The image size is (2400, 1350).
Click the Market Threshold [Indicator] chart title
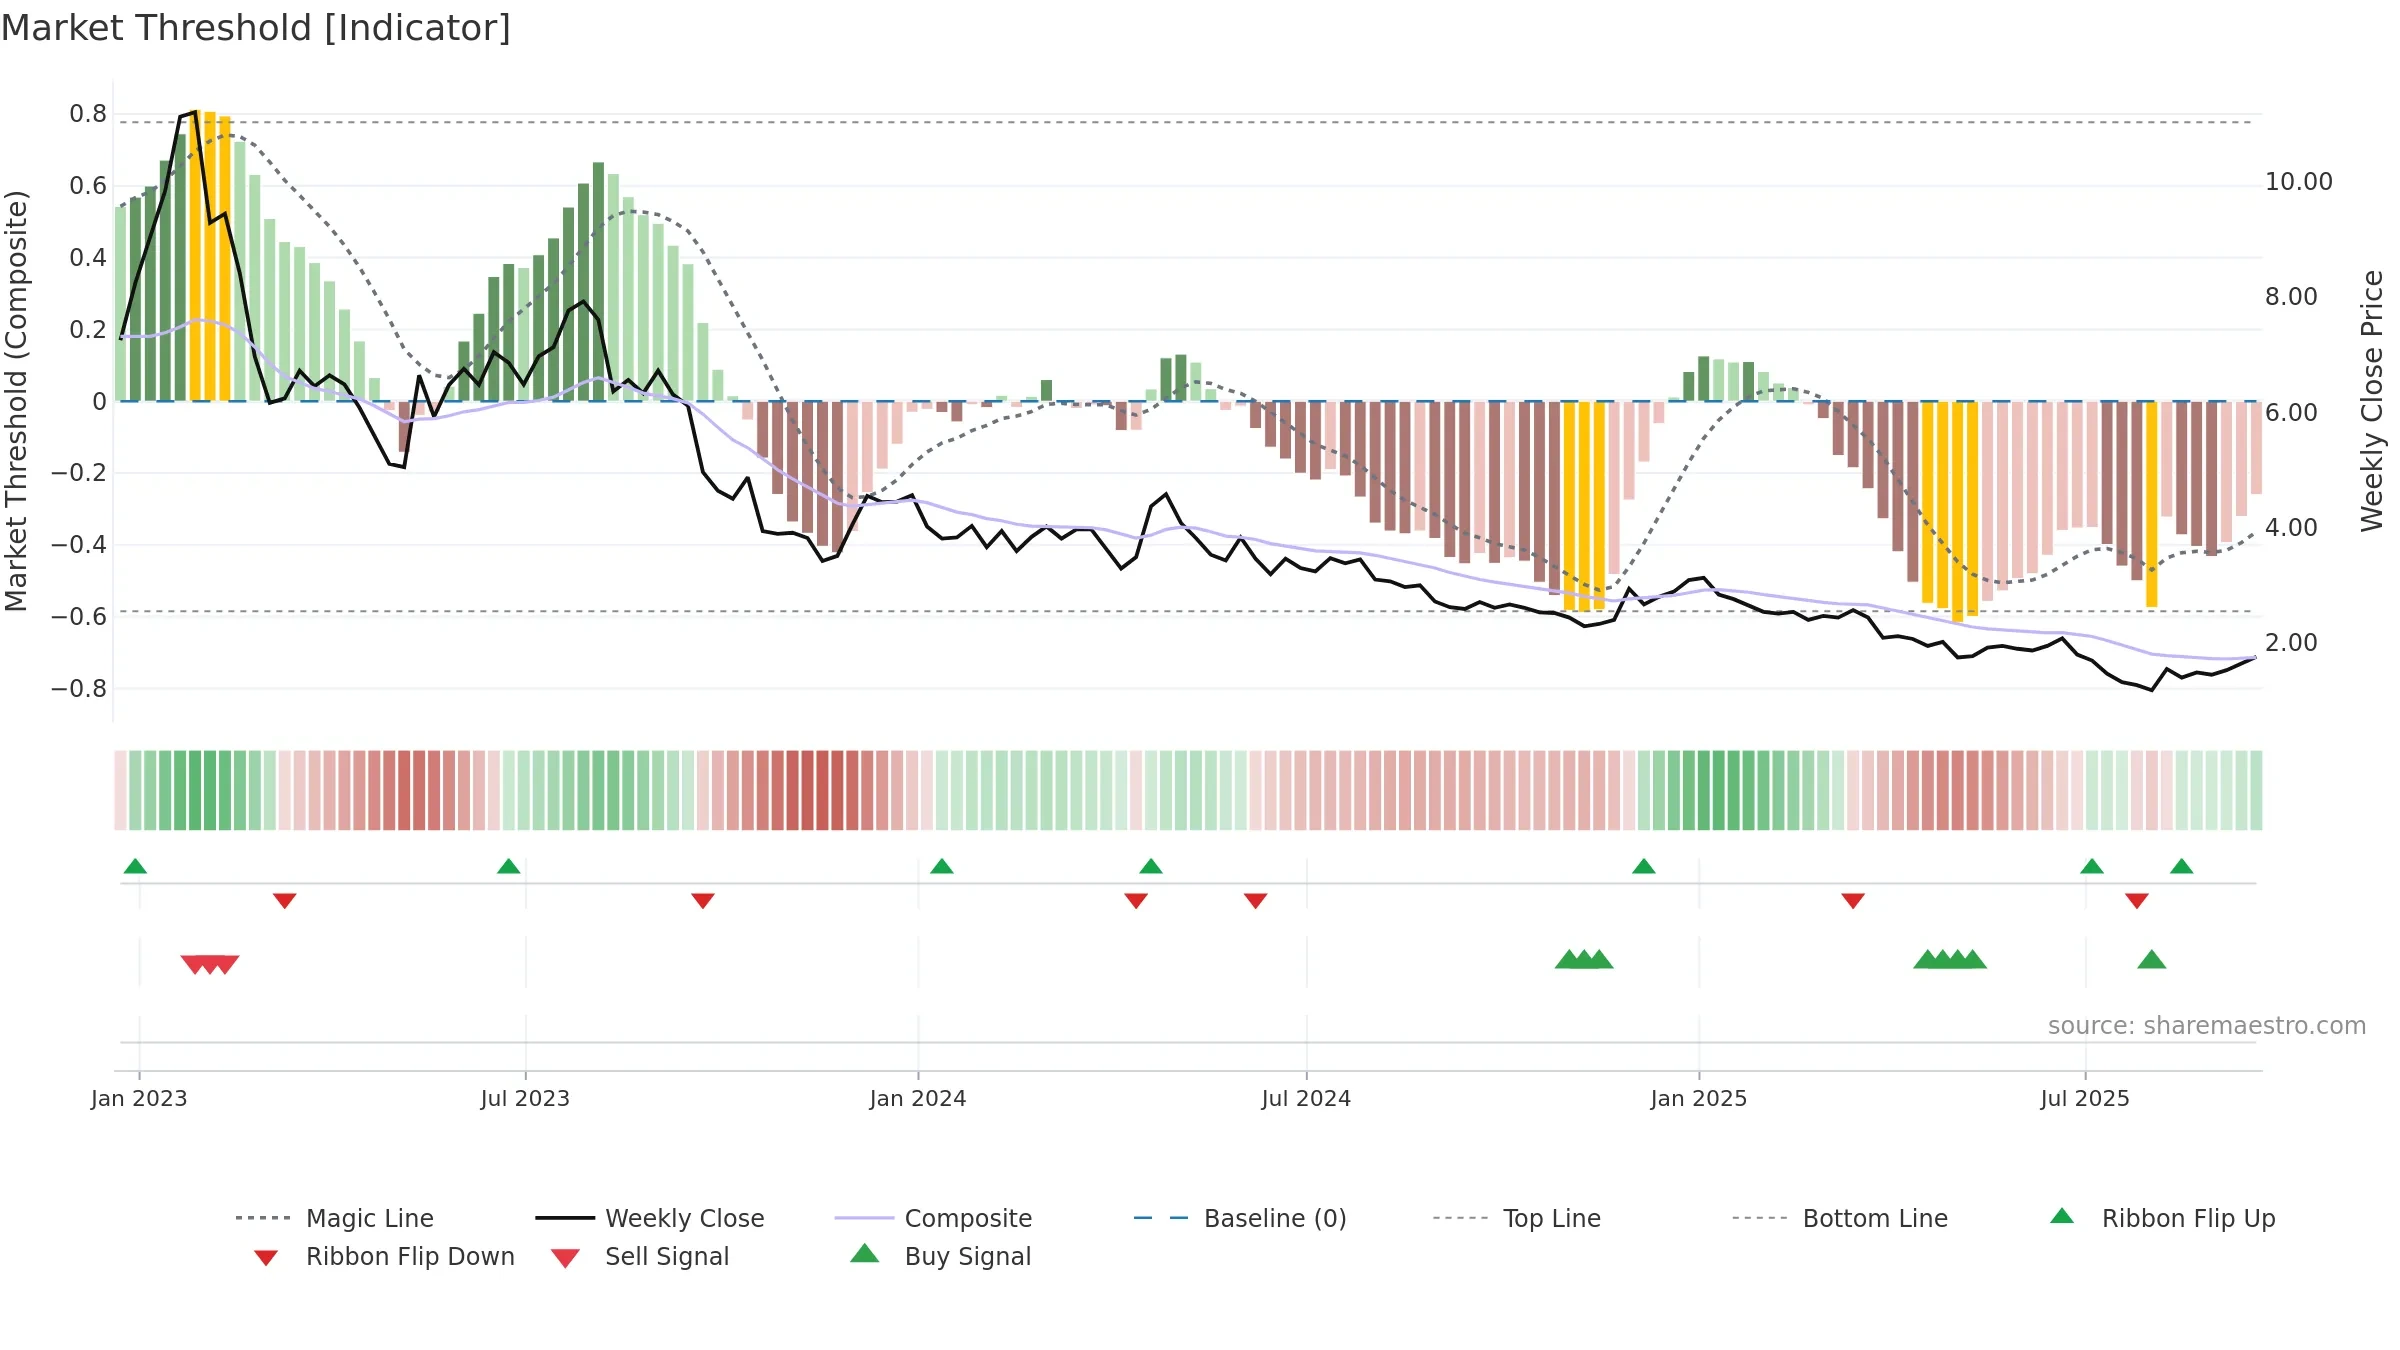click(x=256, y=28)
